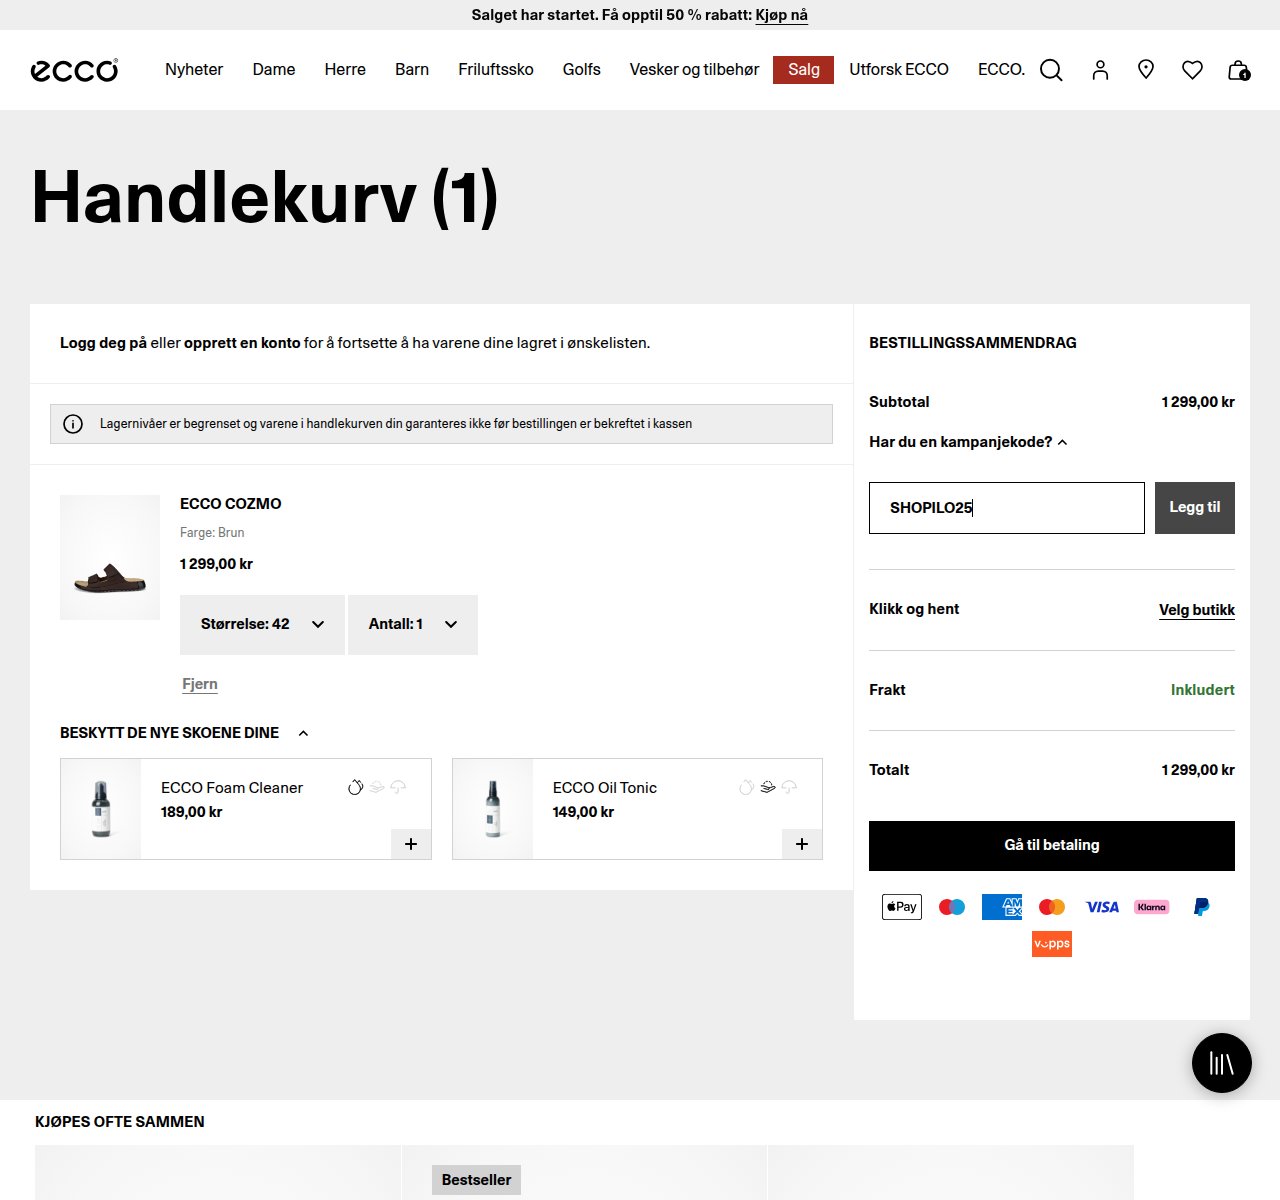This screenshot has height=1200, width=1280.
Task: Open the Nyheter menu
Action: 194,69
